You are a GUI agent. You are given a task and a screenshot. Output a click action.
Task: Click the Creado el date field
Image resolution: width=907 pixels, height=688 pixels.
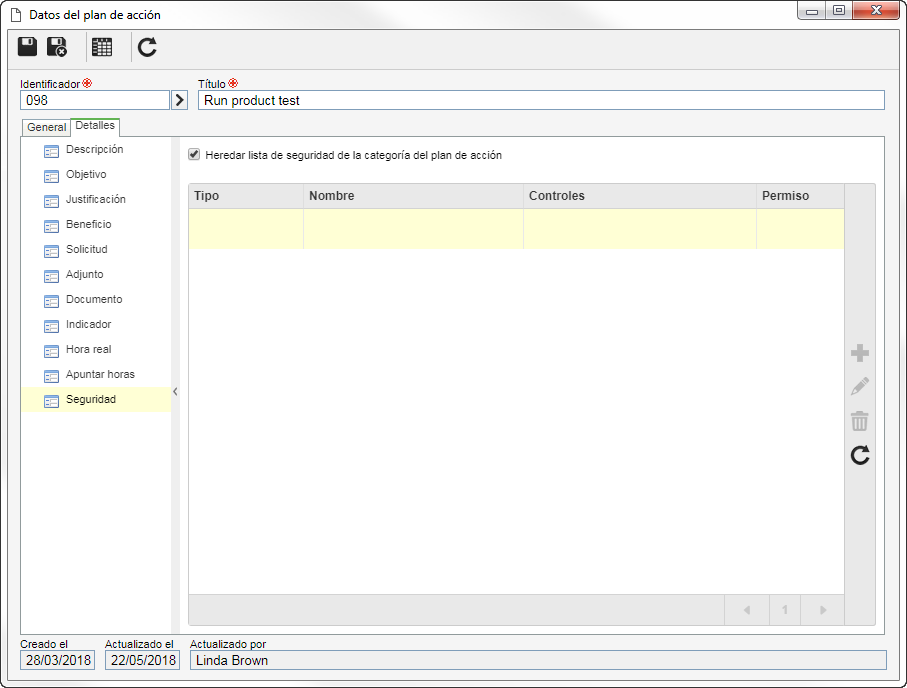pyautogui.click(x=57, y=660)
